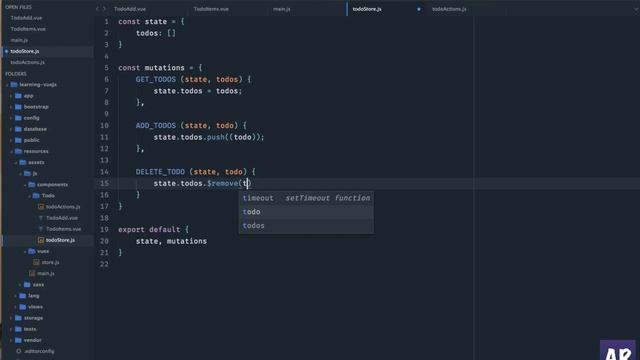Choose 'timeout' from the autocomplete popup
This screenshot has width=640, height=360.
(x=306, y=198)
